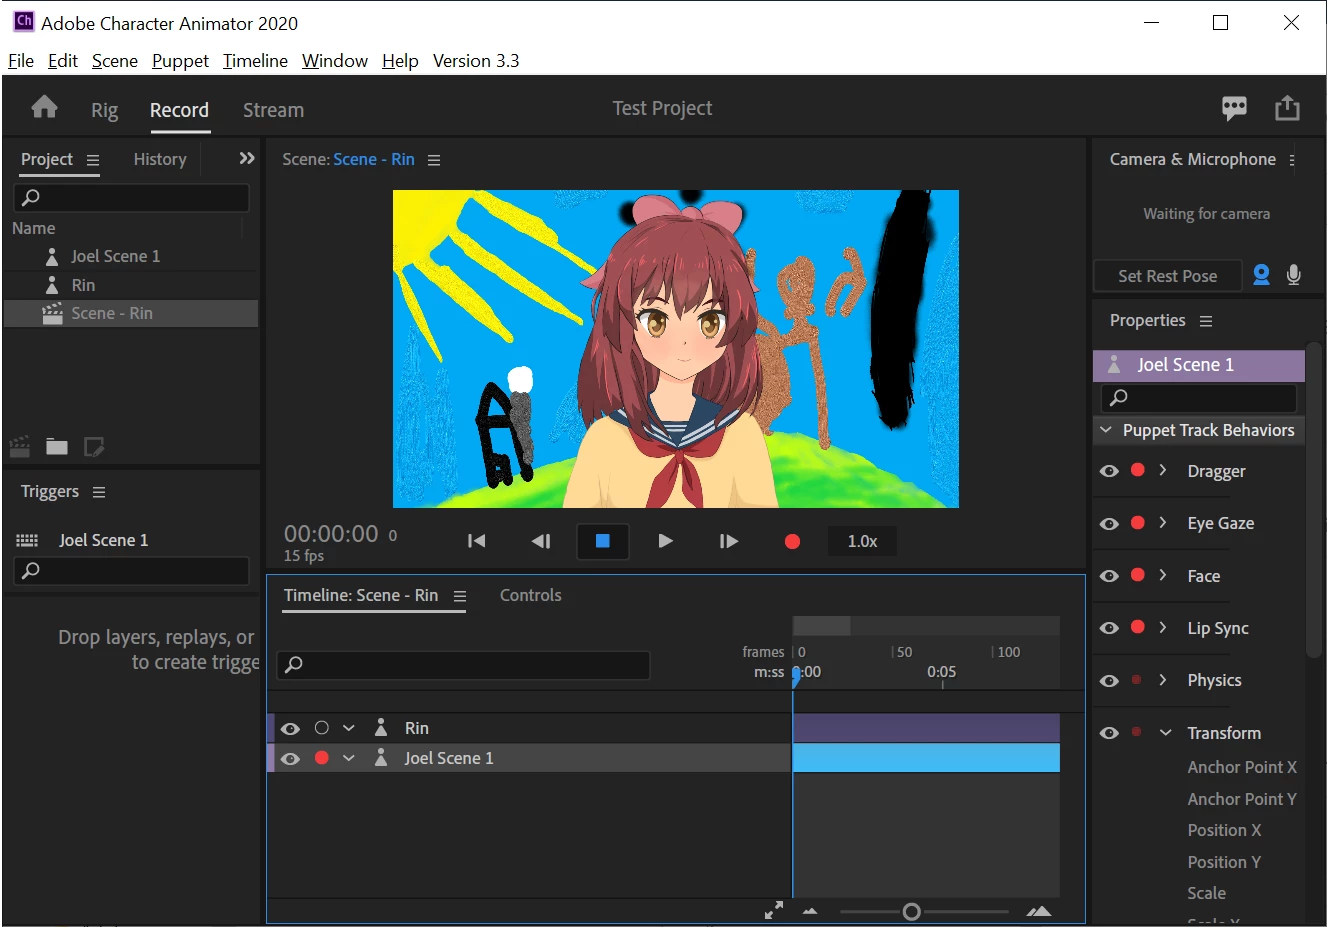Viewport: 1327px width, 927px height.
Task: Open the Timeline panel menu icon
Action: coord(460,596)
